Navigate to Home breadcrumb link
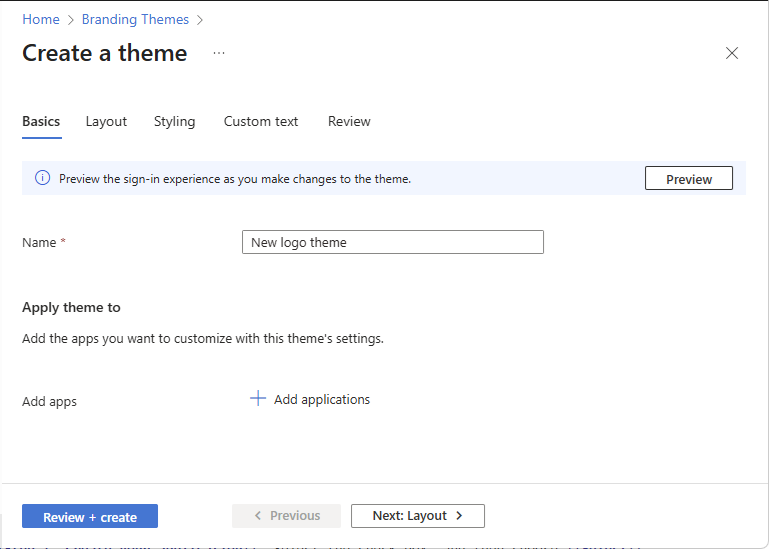 41,20
